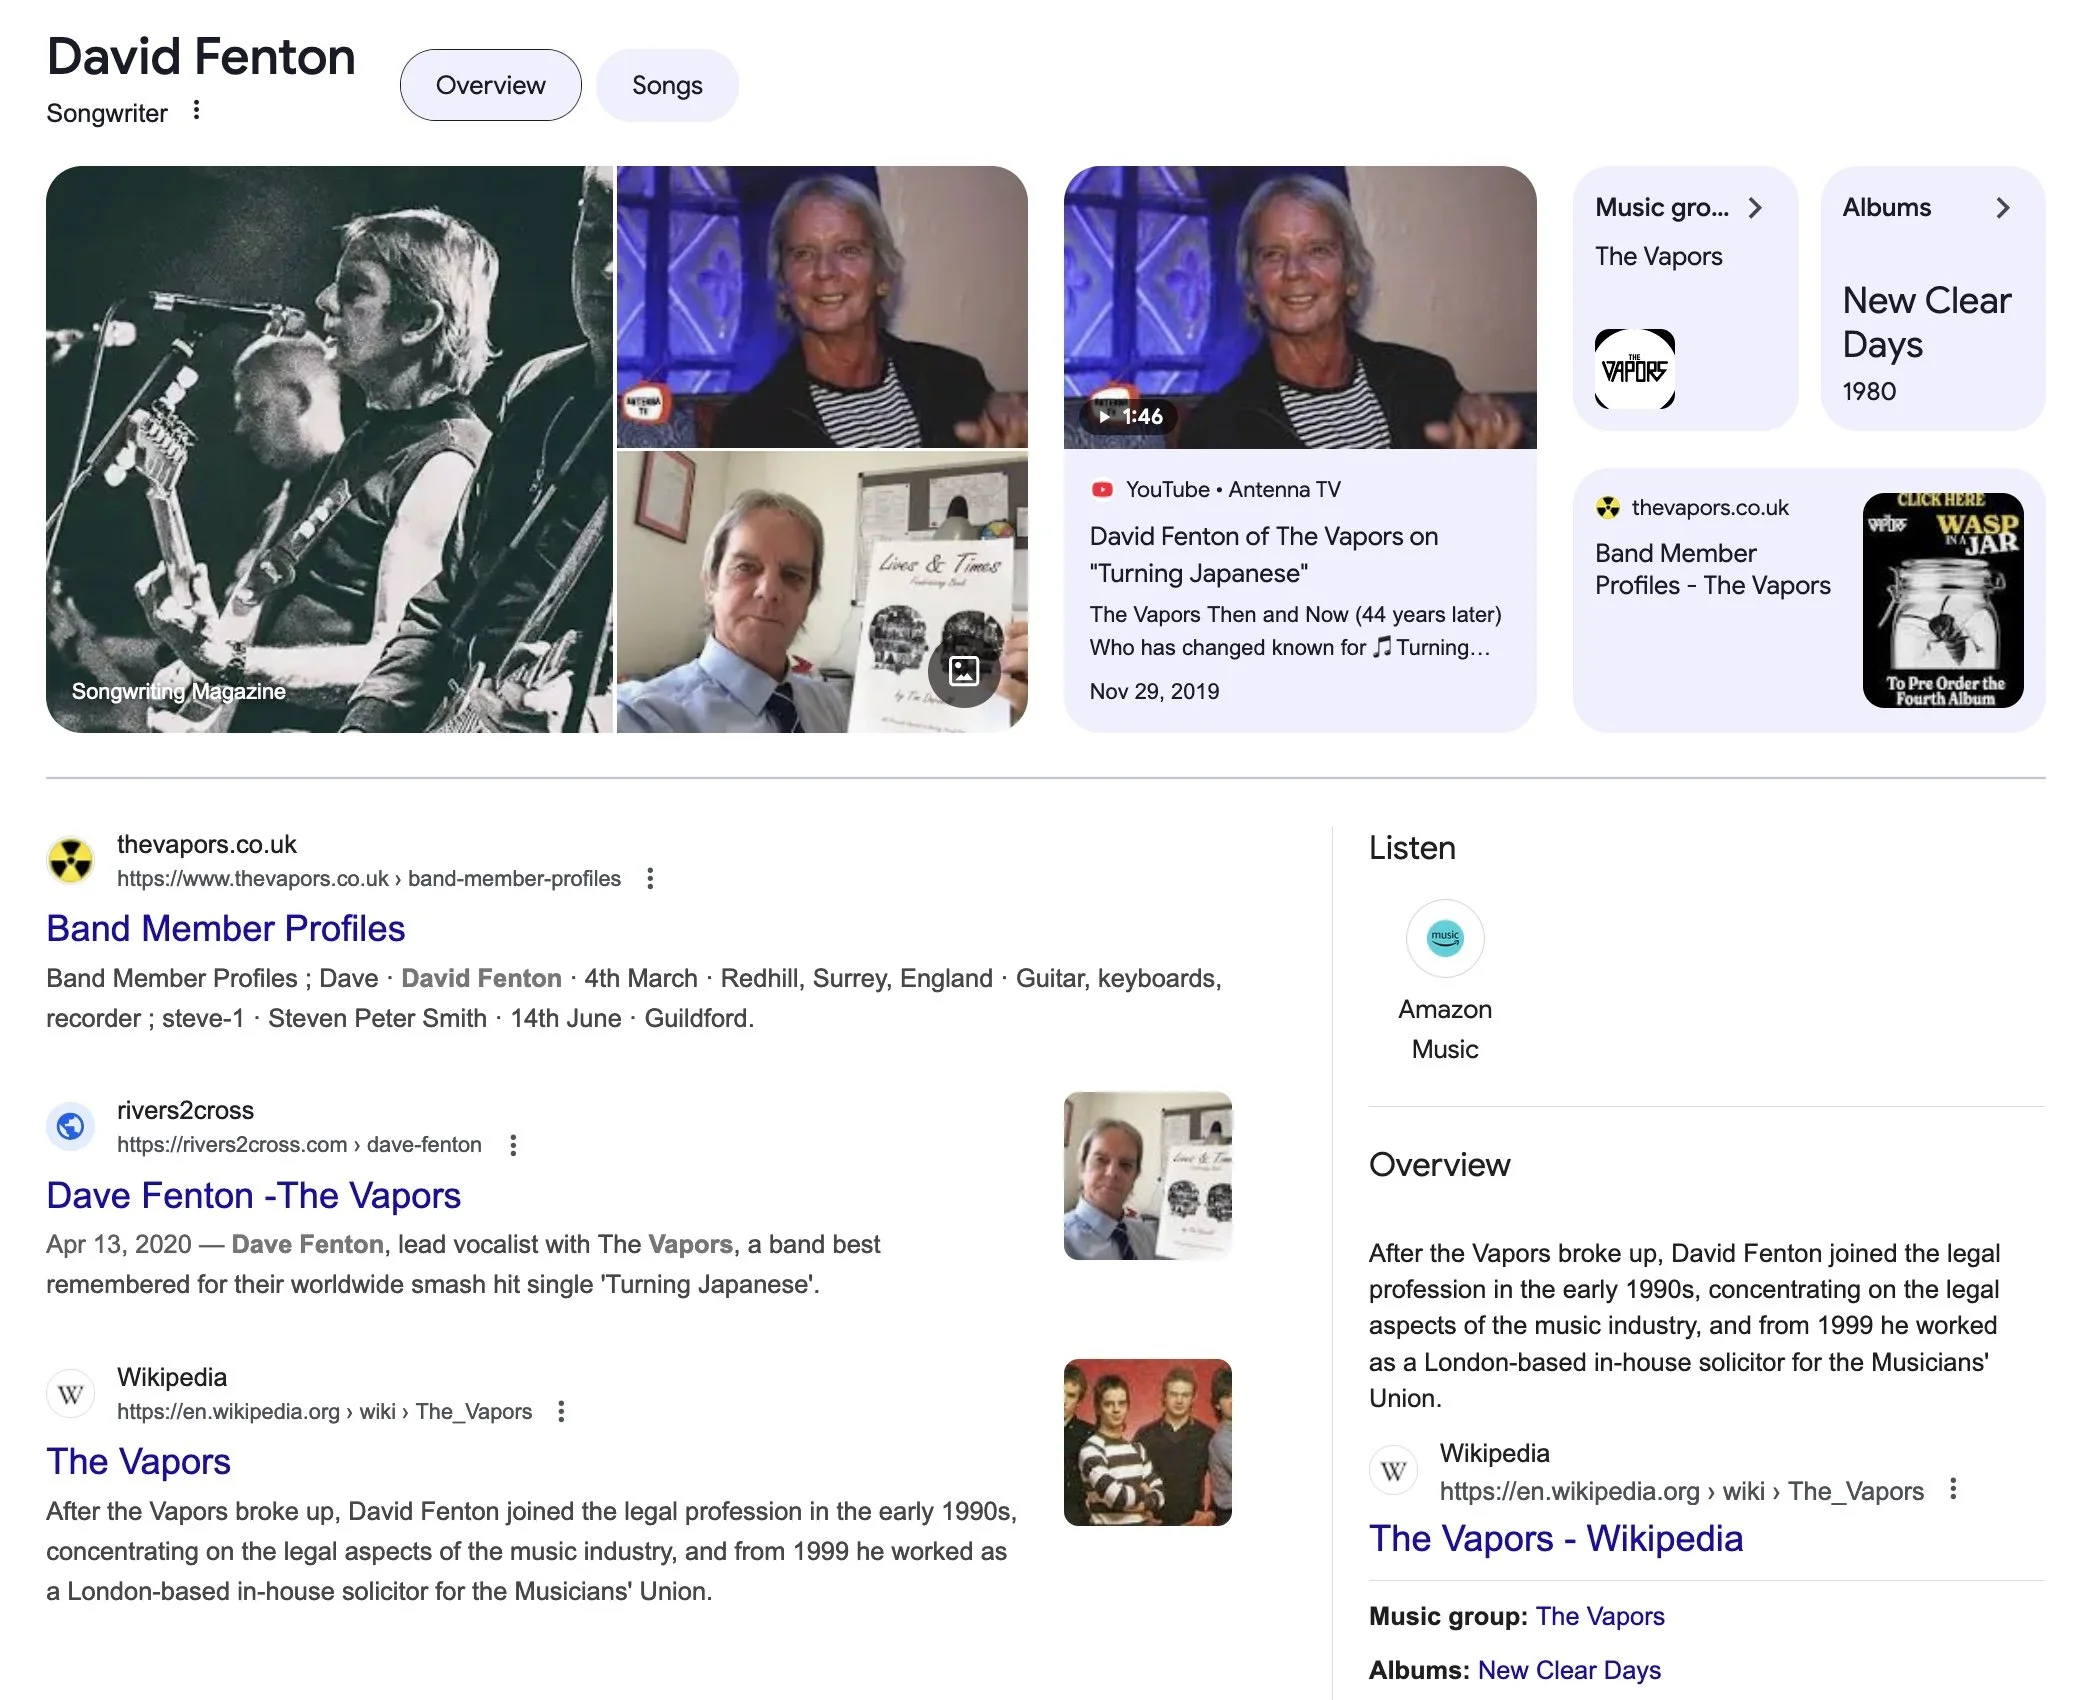2100x1700 pixels.
Task: Open options menu for the rivers2cross result
Action: (x=513, y=1145)
